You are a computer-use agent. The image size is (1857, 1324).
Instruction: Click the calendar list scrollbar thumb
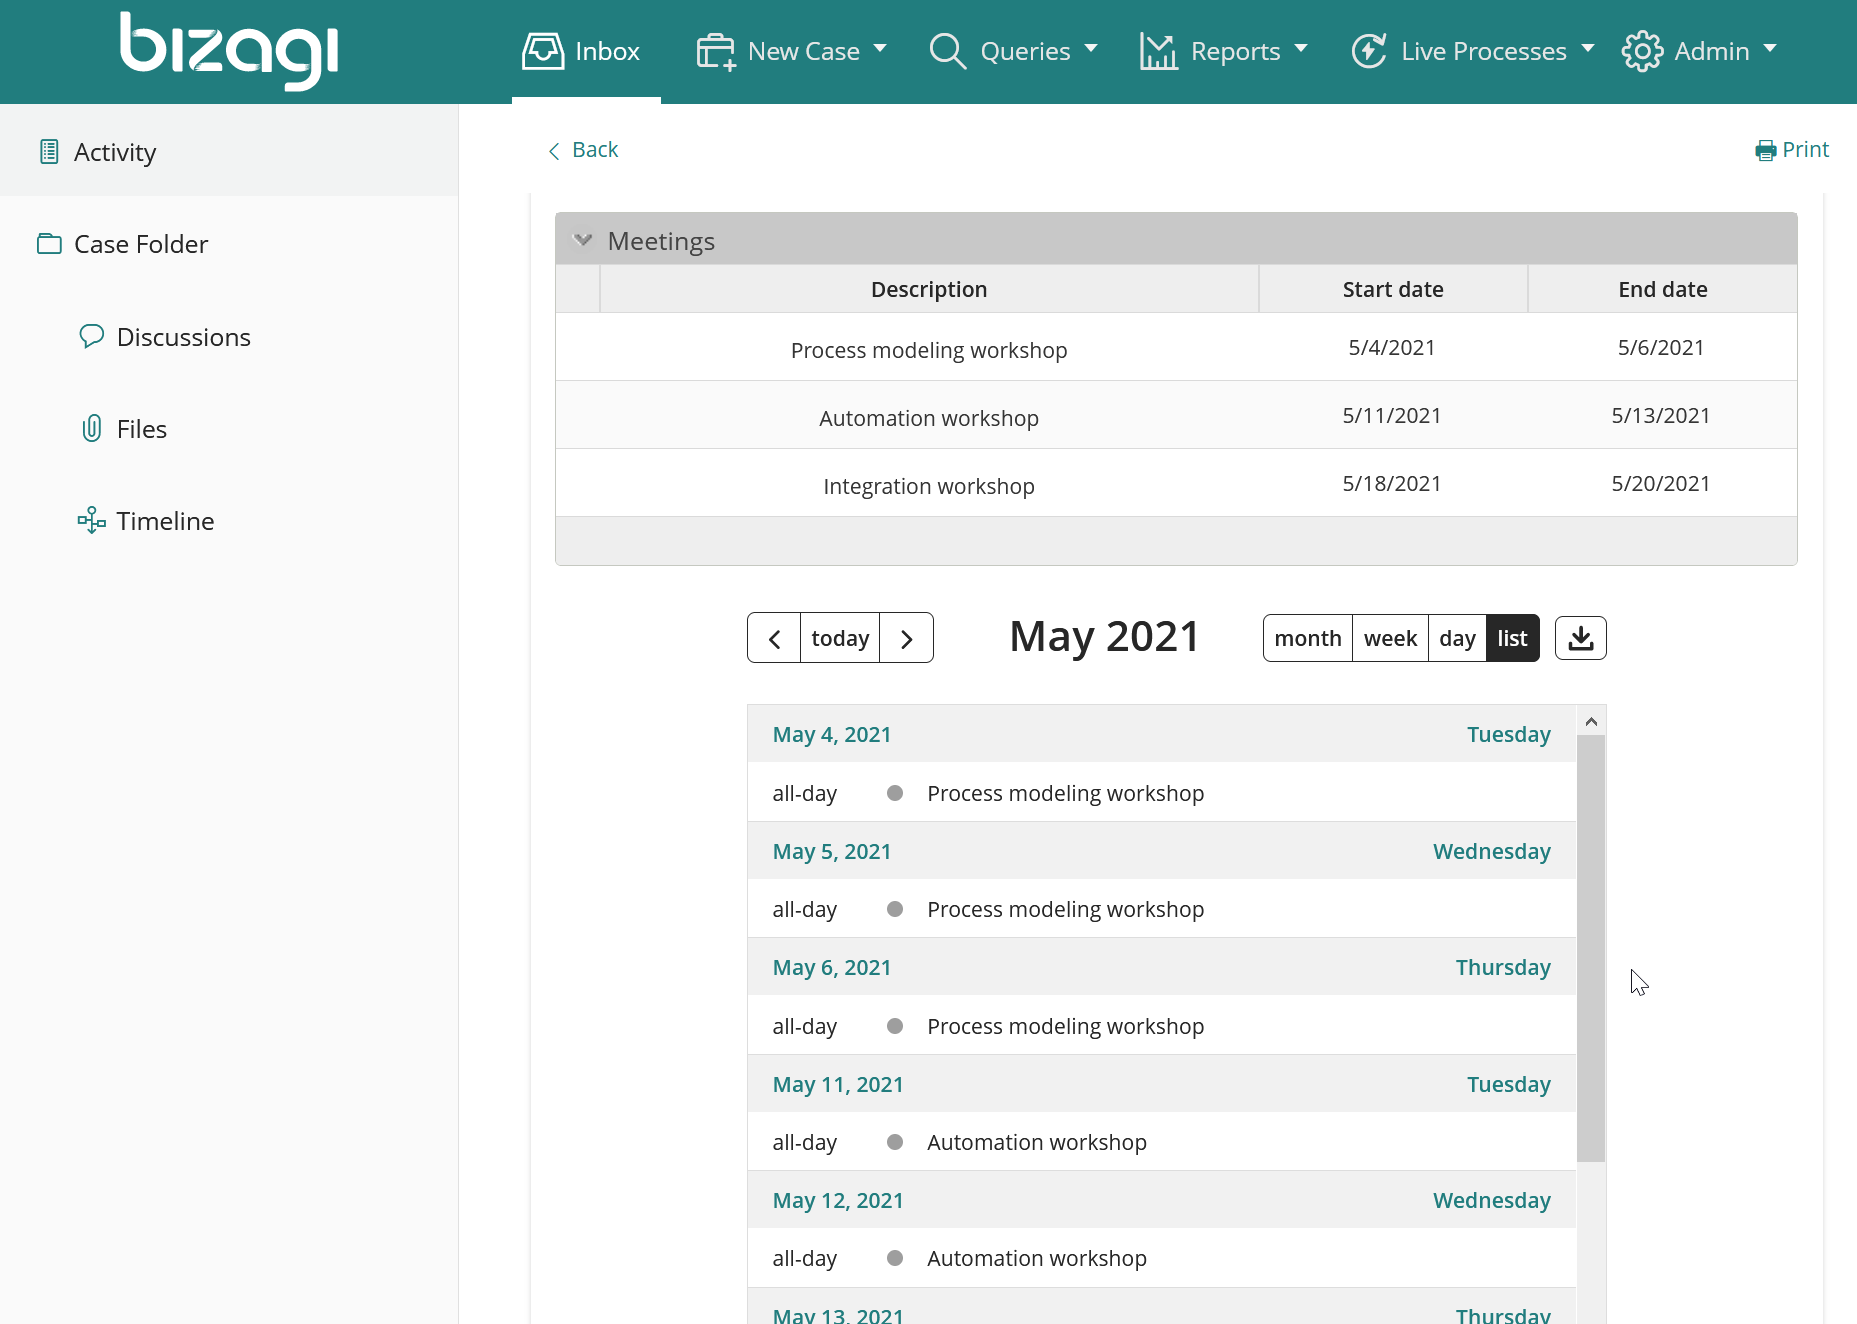click(1591, 948)
